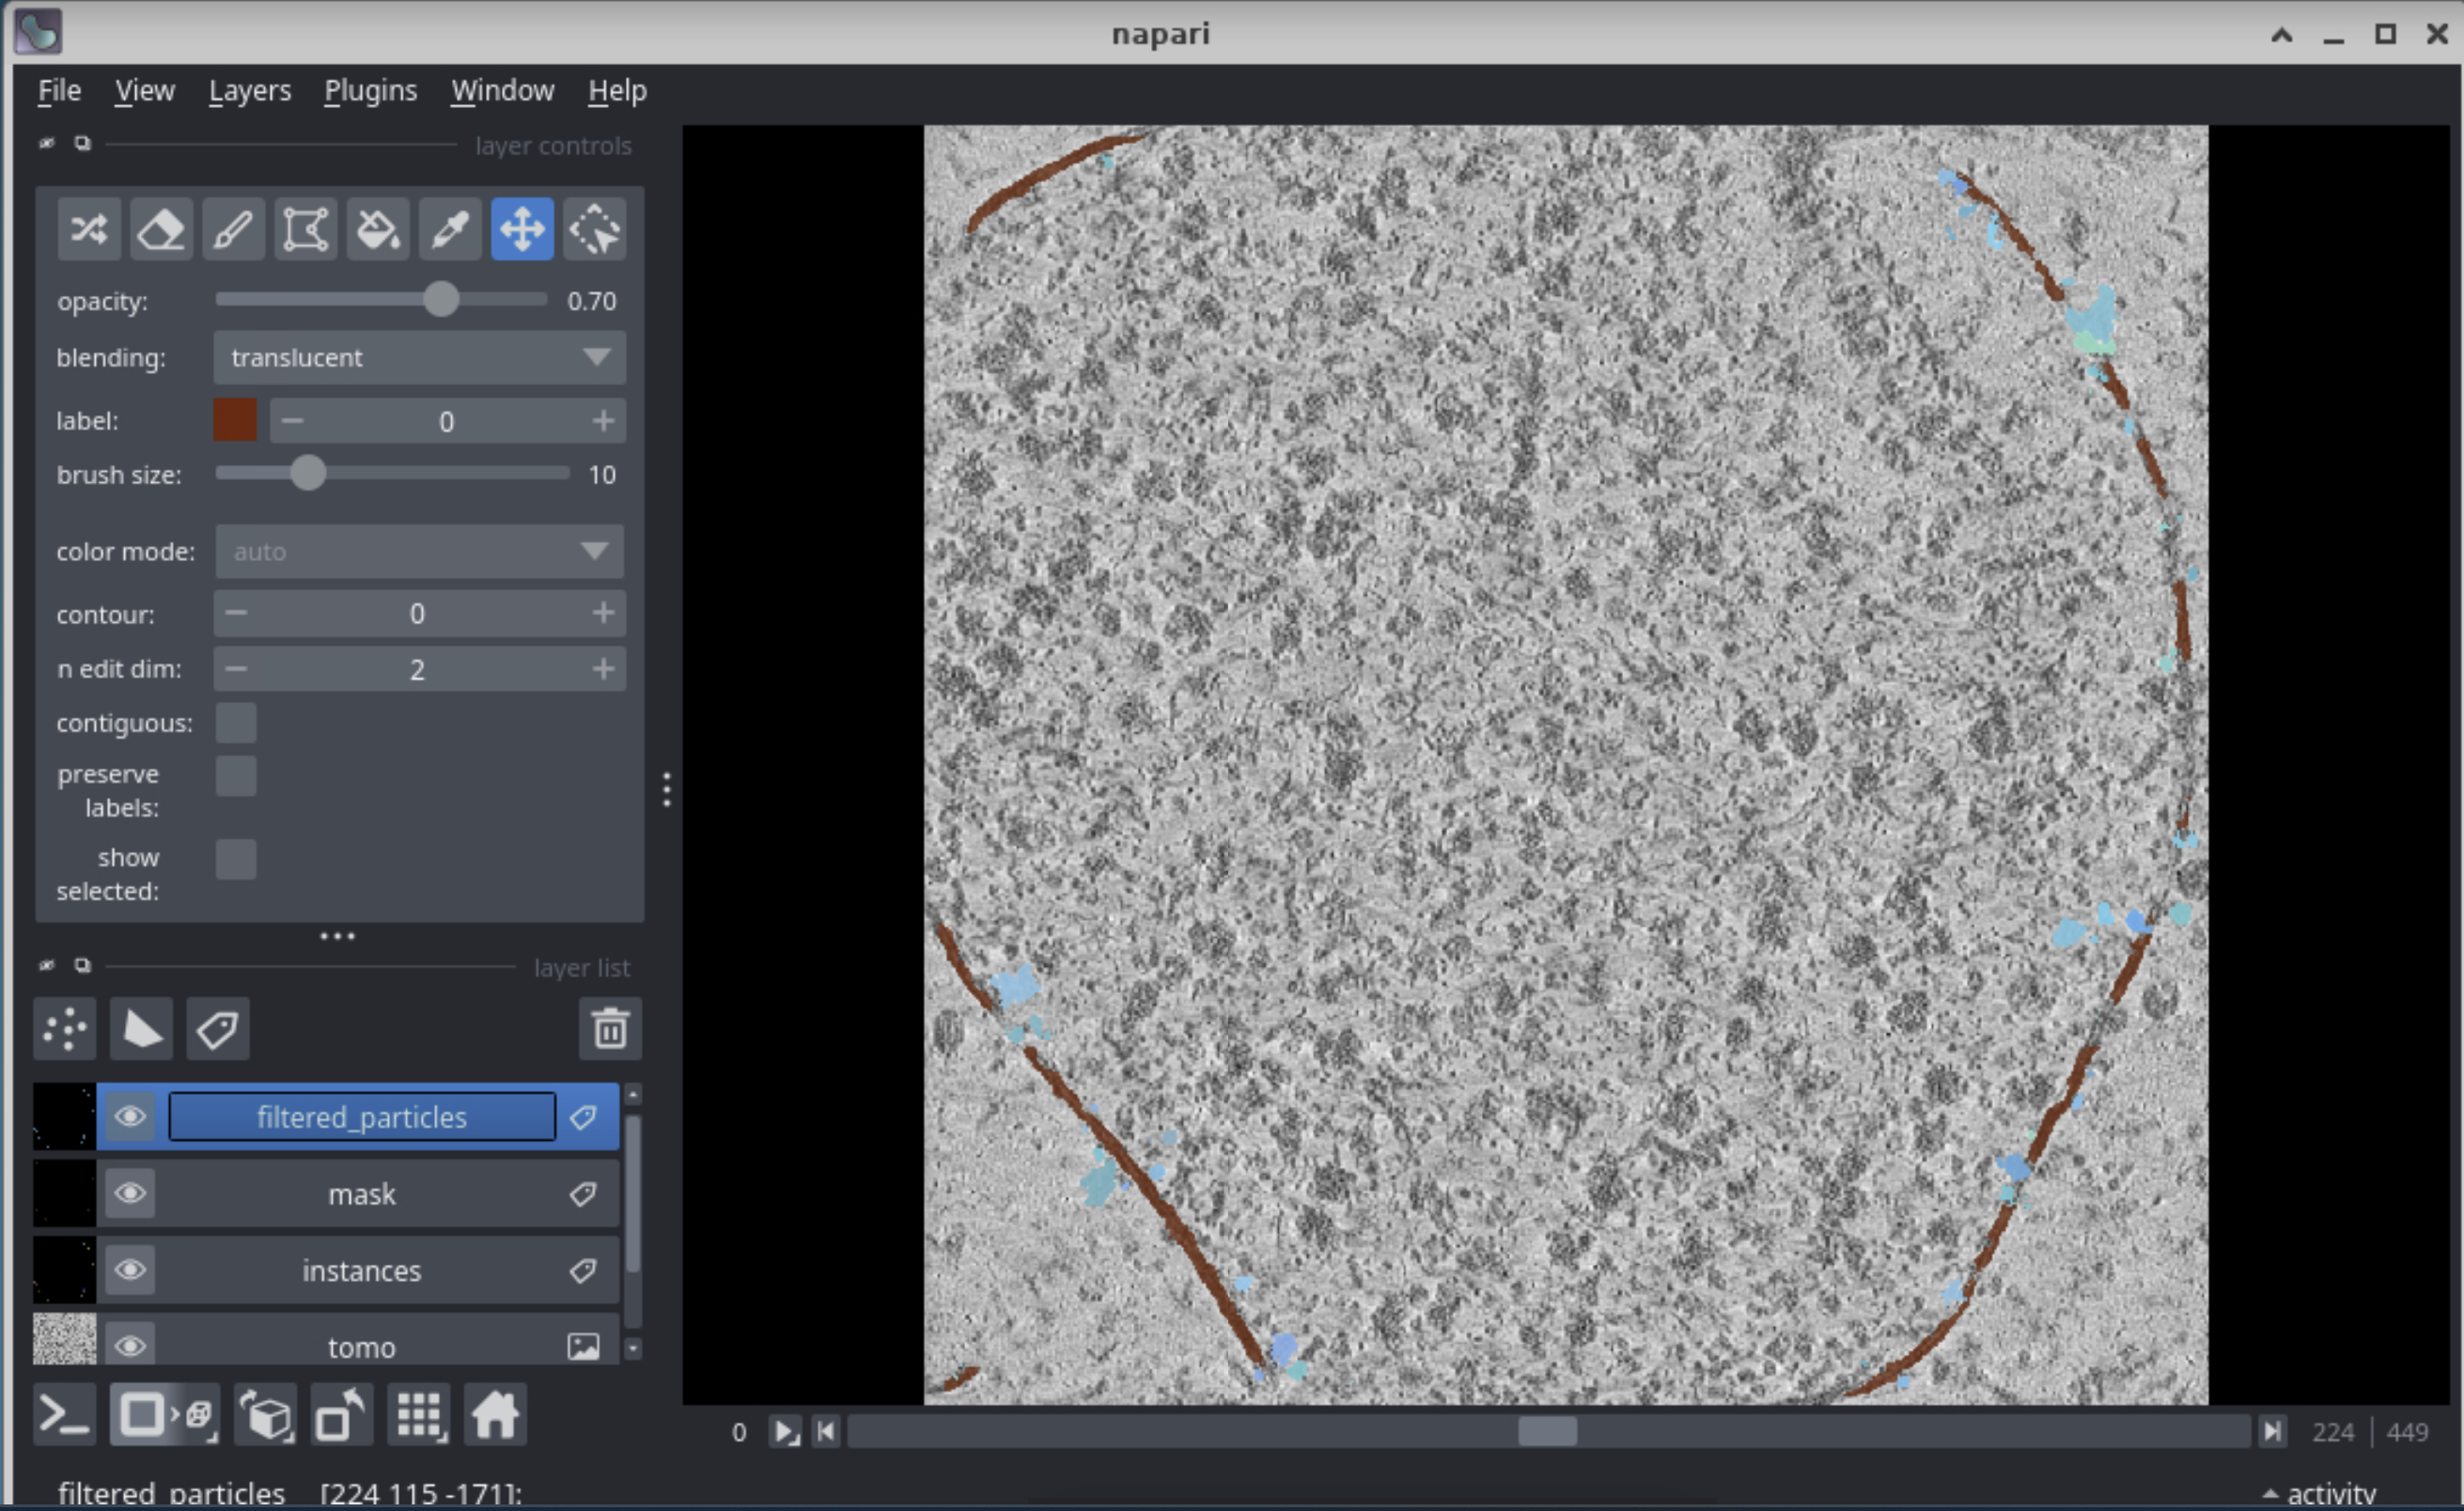Viewport: 2464px width, 1511px height.
Task: Toggle grid mode view
Action: click(x=419, y=1415)
